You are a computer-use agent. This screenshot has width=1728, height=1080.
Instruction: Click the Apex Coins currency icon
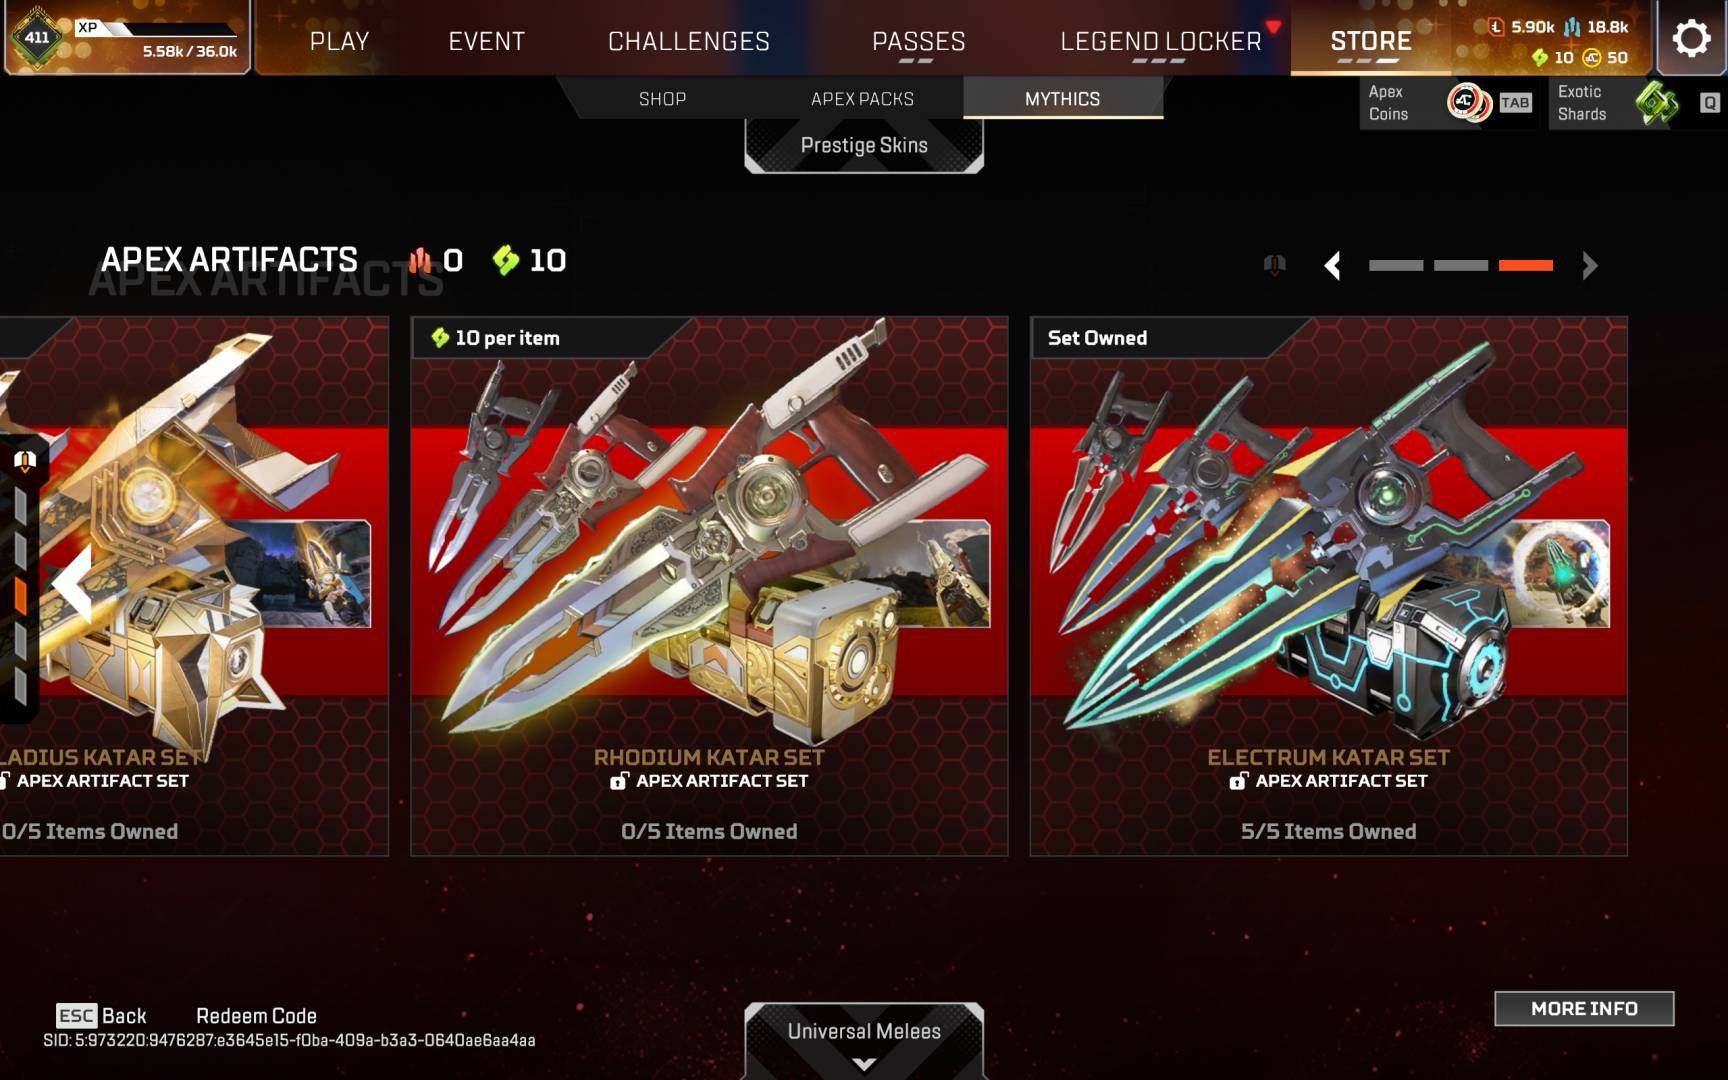[1468, 102]
